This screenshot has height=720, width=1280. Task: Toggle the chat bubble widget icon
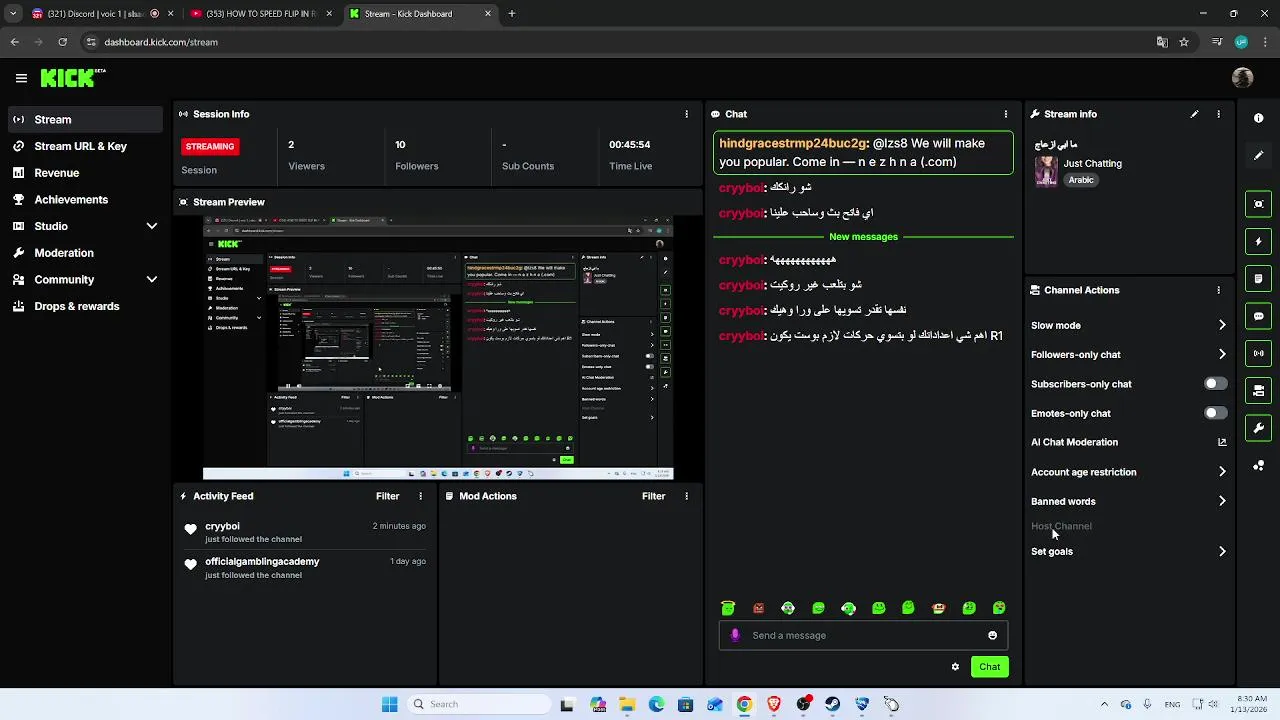[x=1259, y=316]
